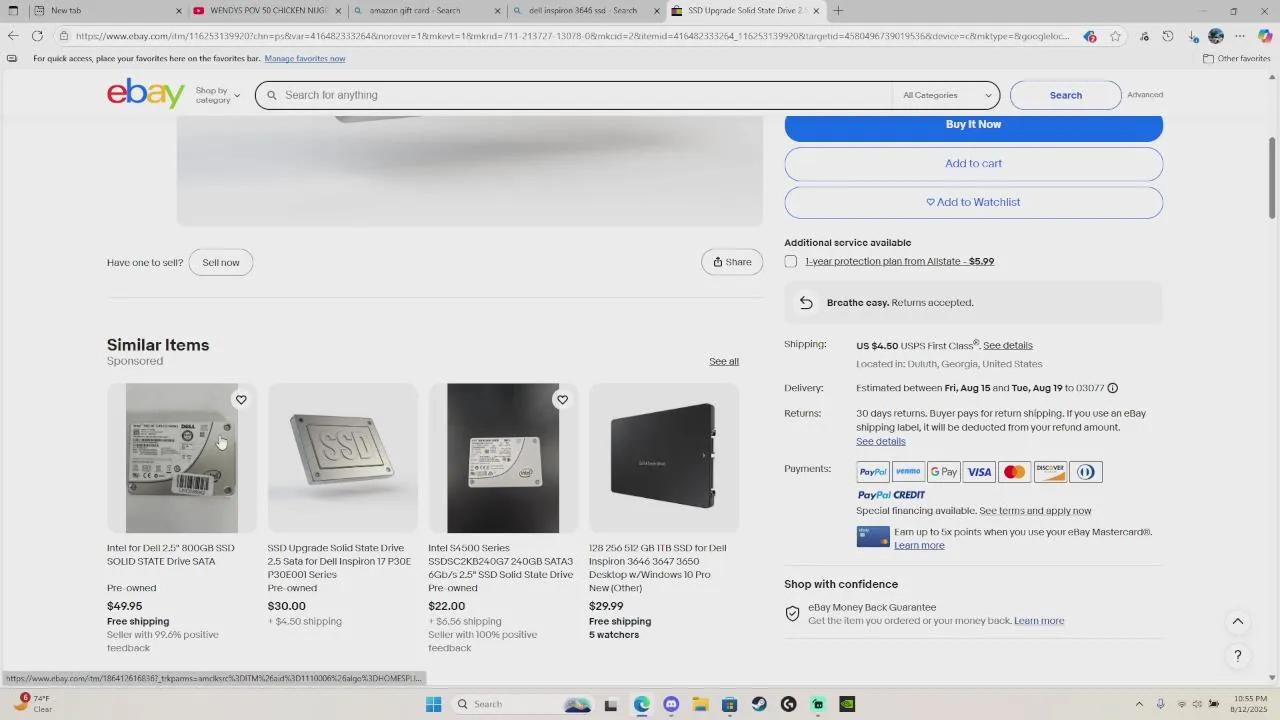Viewport: 1280px width, 720px height.
Task: Open shipping See details link
Action: [x=1008, y=346]
